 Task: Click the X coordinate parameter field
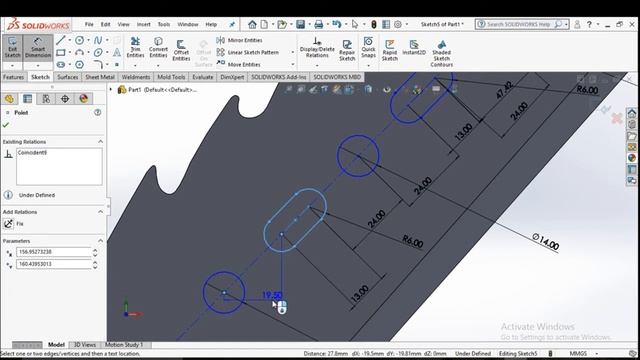click(53, 252)
